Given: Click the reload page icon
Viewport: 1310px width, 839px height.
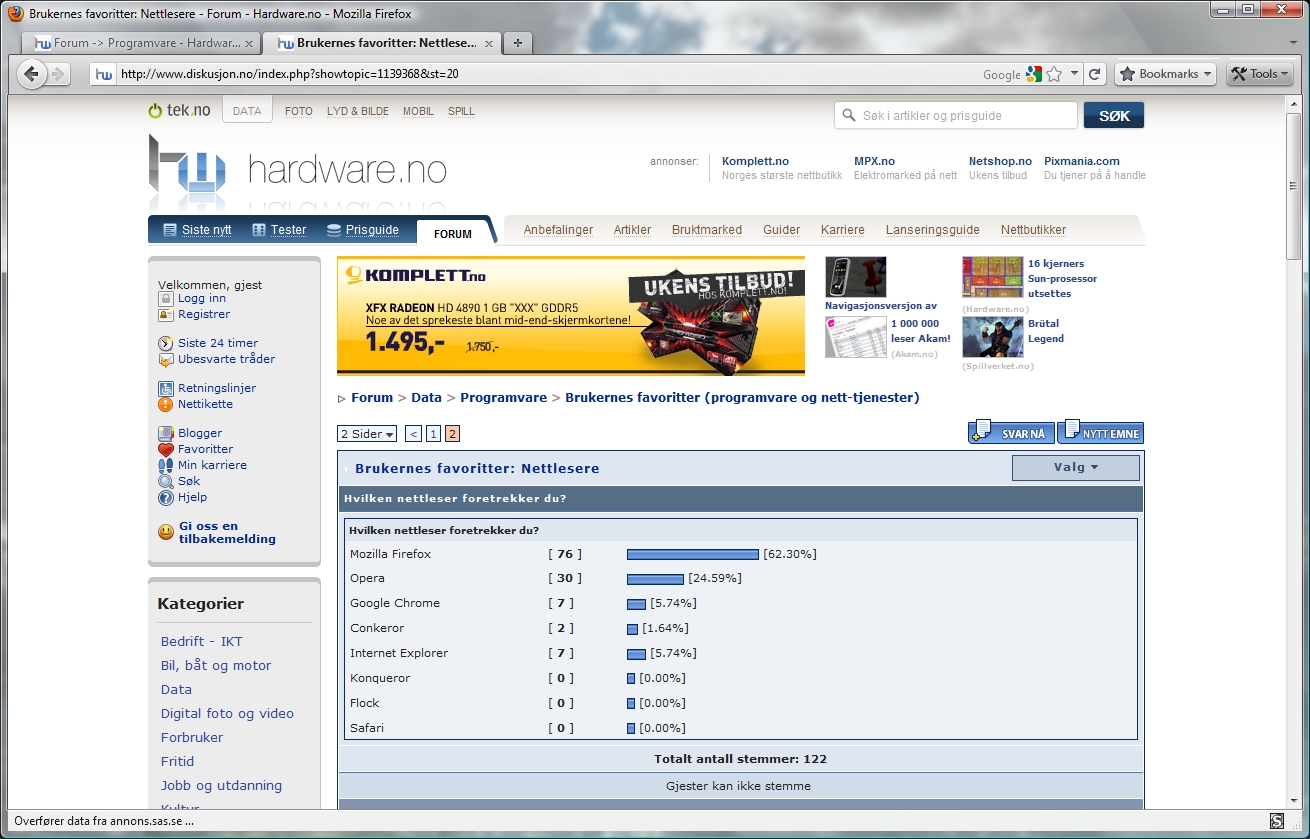Looking at the screenshot, I should tap(1095, 74).
